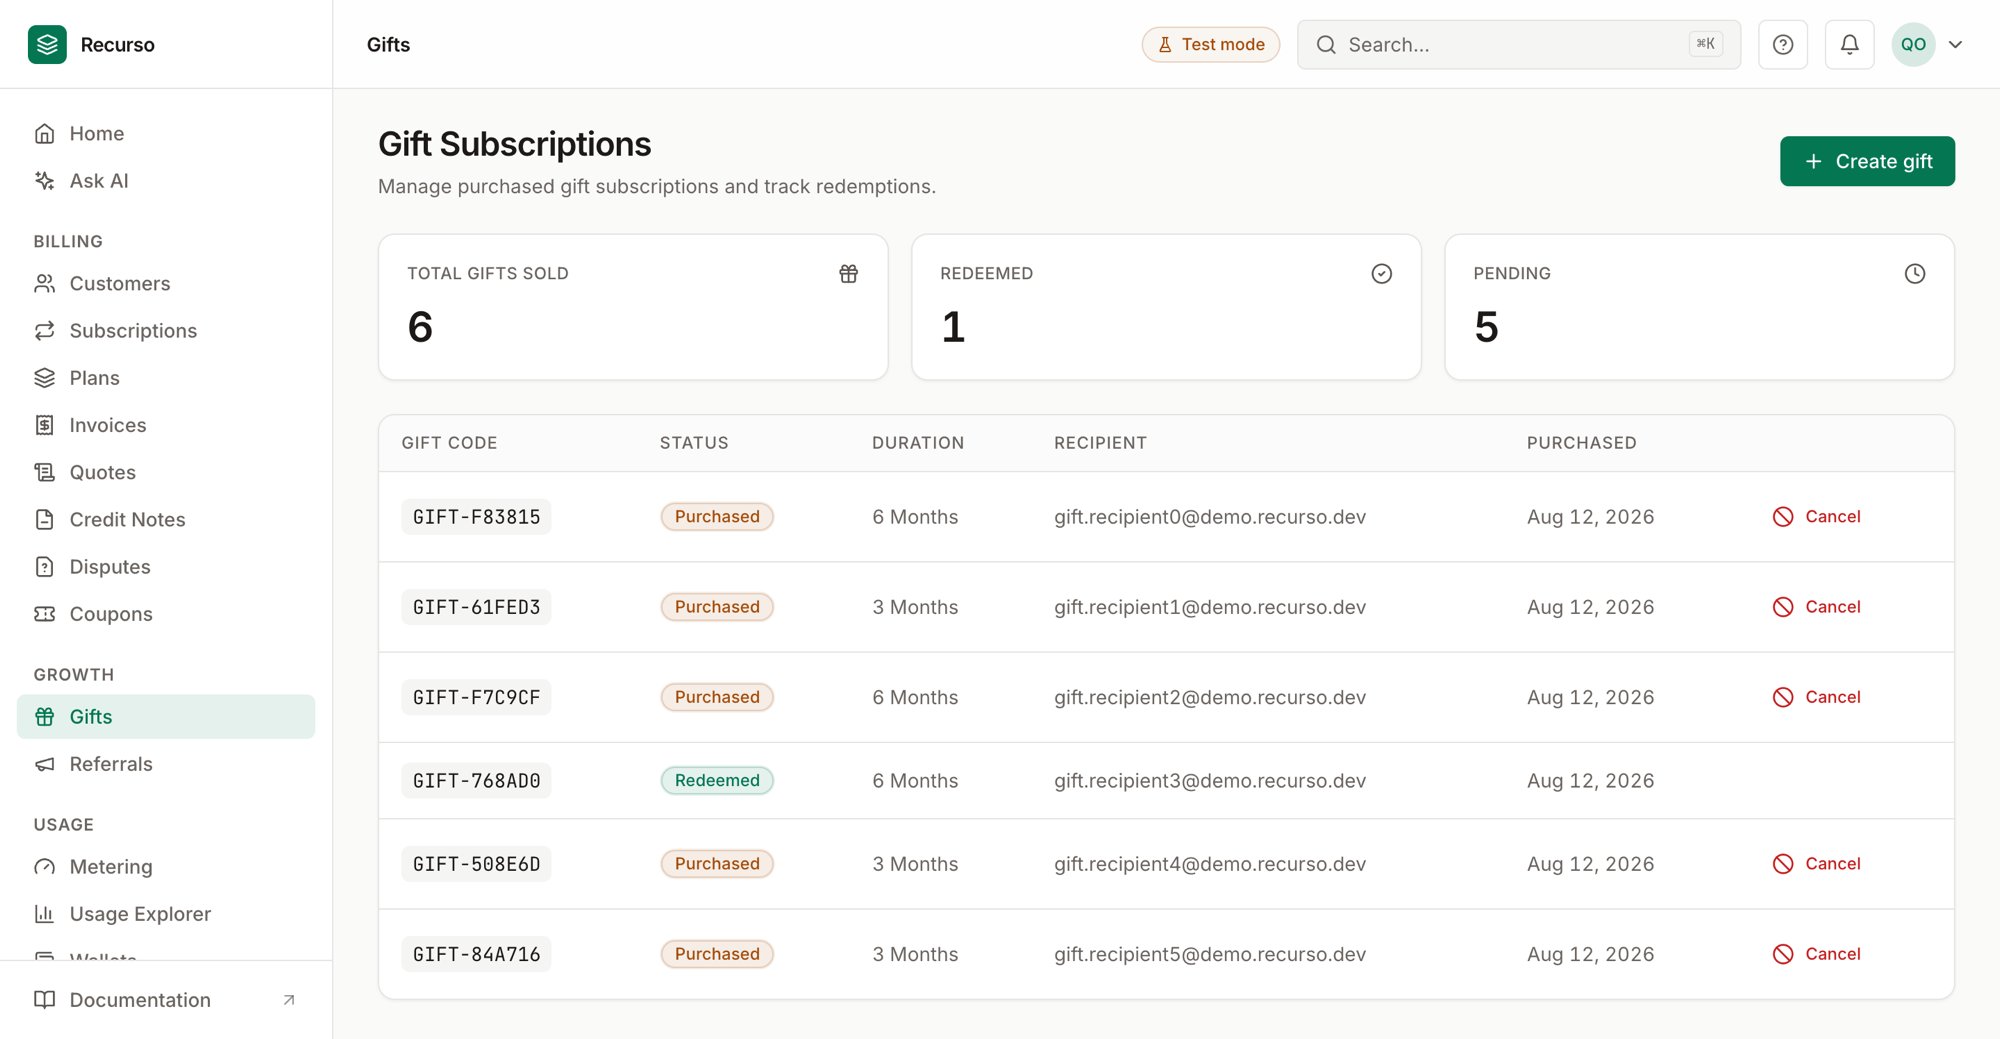Navigate to Invoices
This screenshot has width=2000, height=1039.
click(x=166, y=425)
